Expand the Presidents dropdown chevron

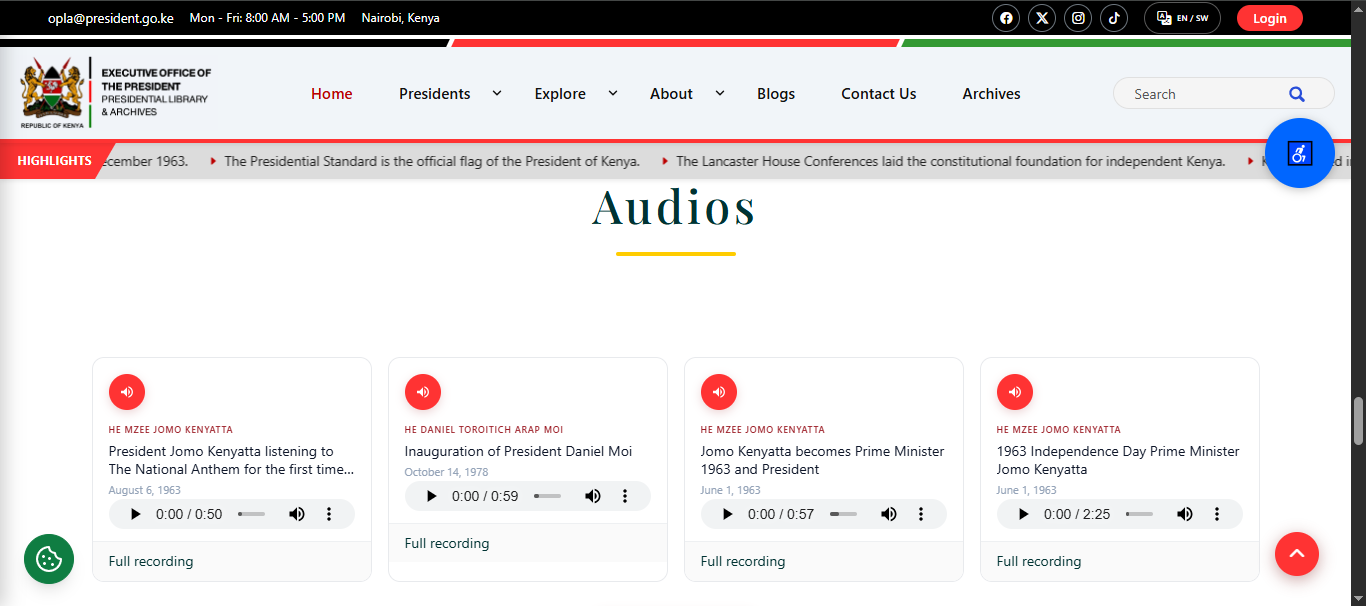pyautogui.click(x=496, y=93)
